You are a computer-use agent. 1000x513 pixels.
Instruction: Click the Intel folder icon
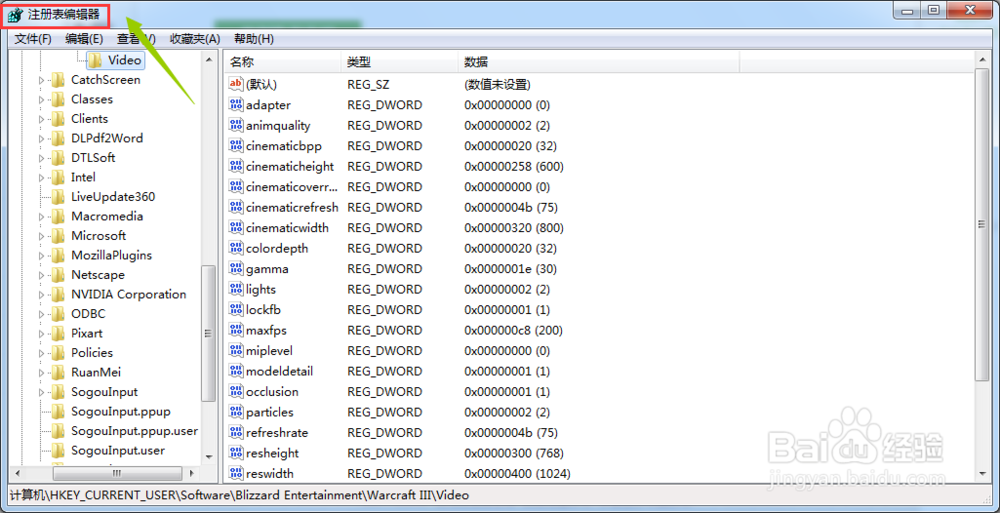click(x=58, y=177)
